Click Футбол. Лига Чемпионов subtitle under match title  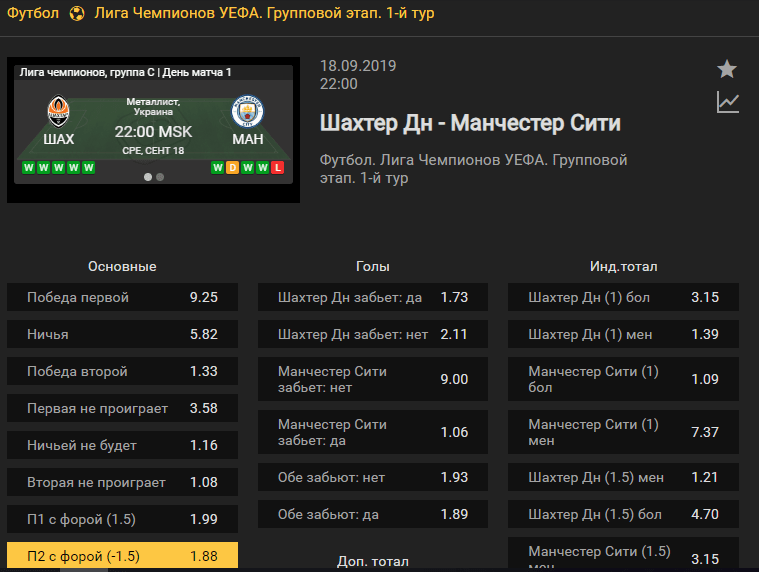(473, 168)
